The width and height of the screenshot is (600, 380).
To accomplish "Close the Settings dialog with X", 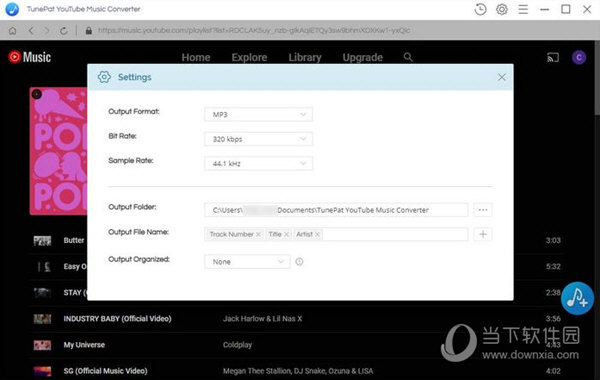I will [x=501, y=77].
